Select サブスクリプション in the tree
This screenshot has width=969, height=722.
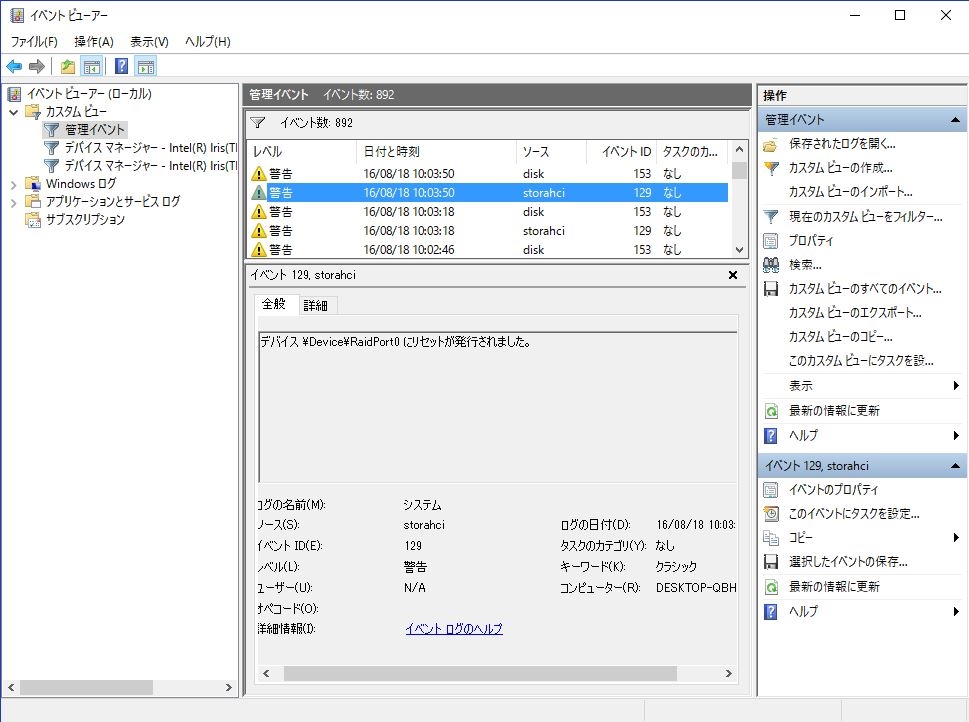[x=85, y=219]
